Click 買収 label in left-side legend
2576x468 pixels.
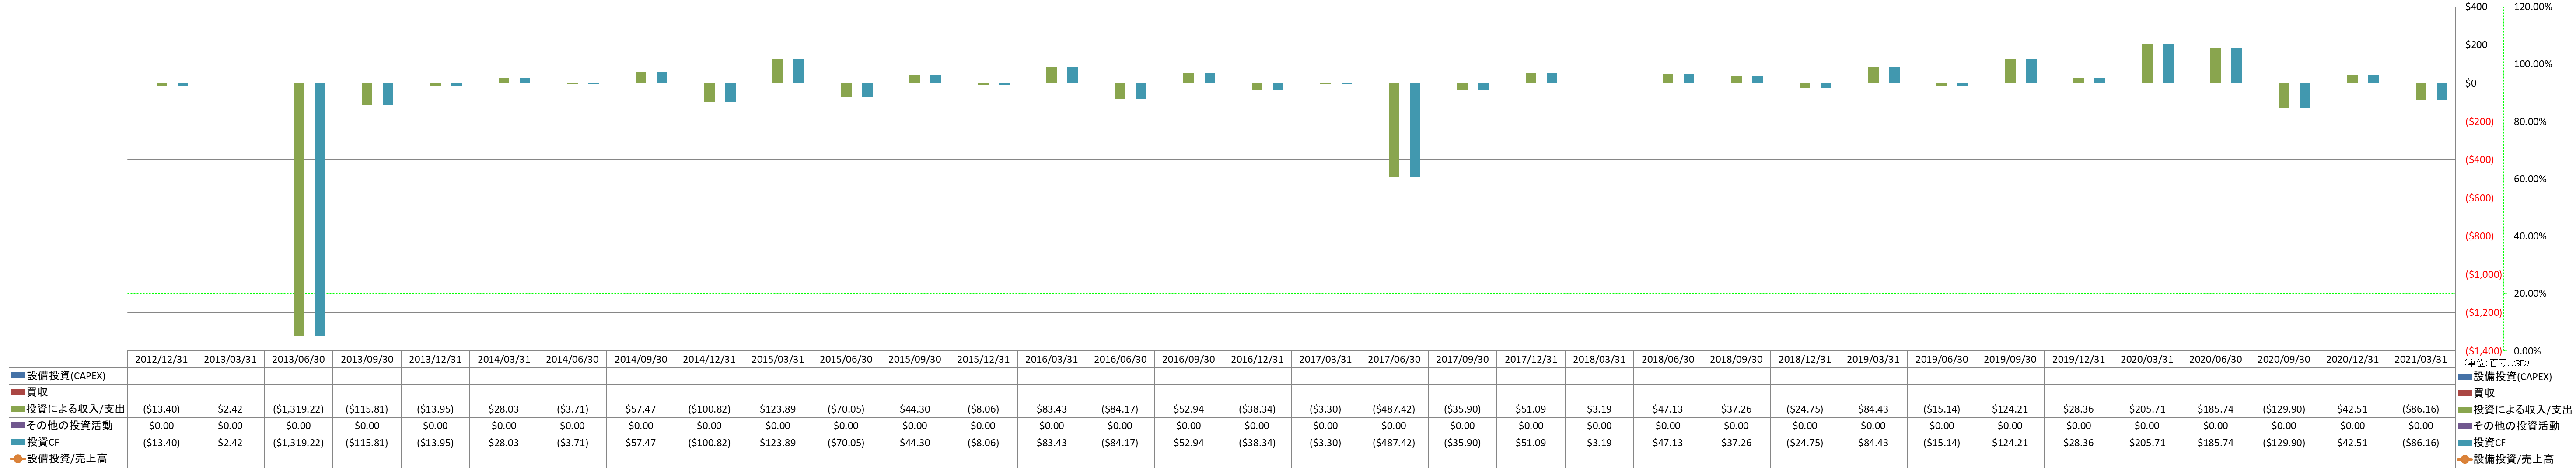pos(37,392)
